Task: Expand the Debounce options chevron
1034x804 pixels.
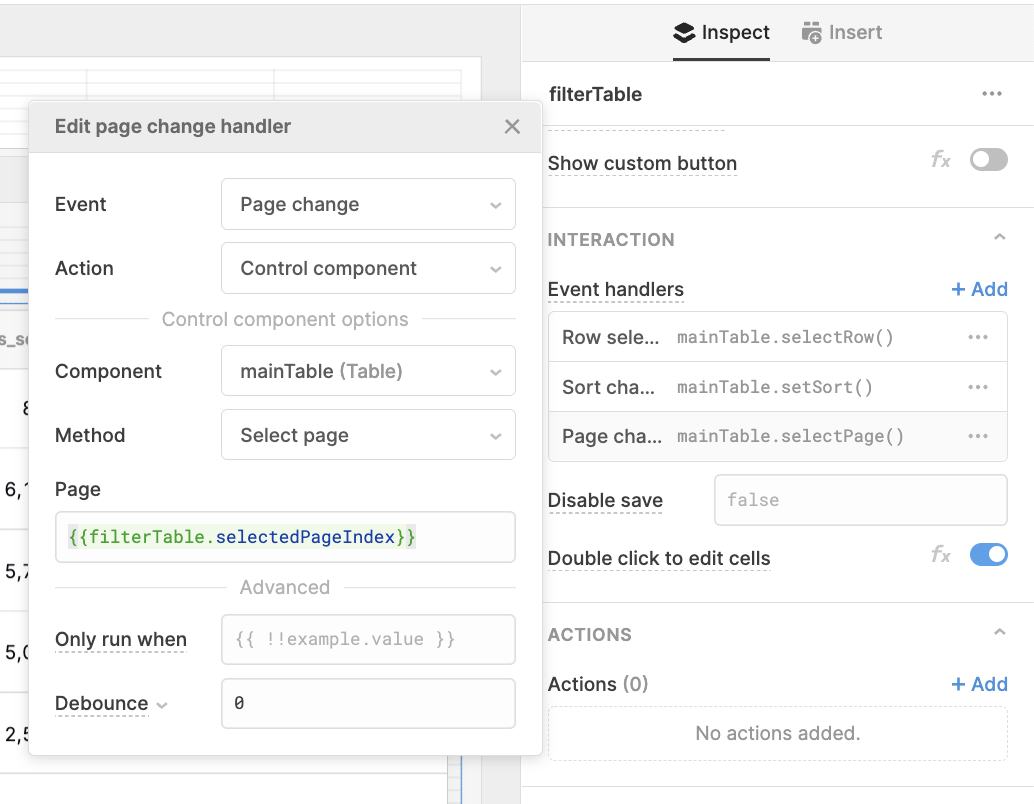Action: tap(162, 704)
